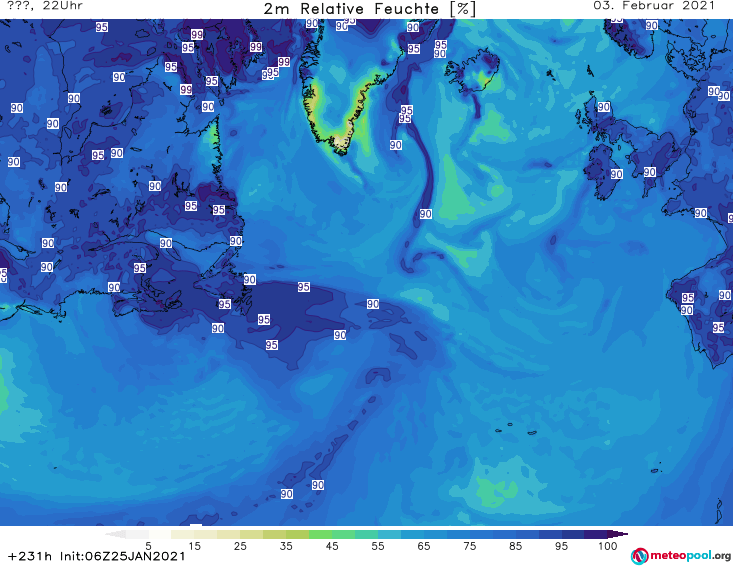Click '90' label on dark band southeast of Greenland
Screen dimensions: 733x566
[425, 214]
